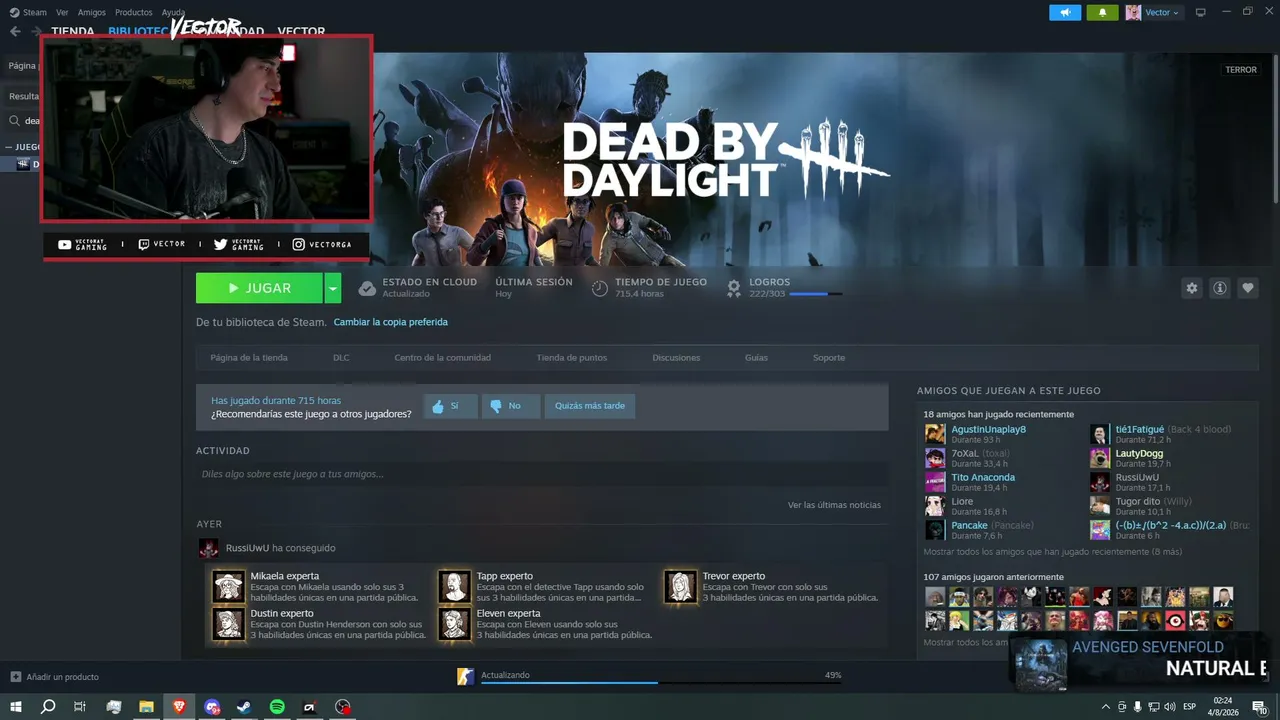Open the updating game icon in downloads bar
The image size is (1280, 720).
coord(465,677)
